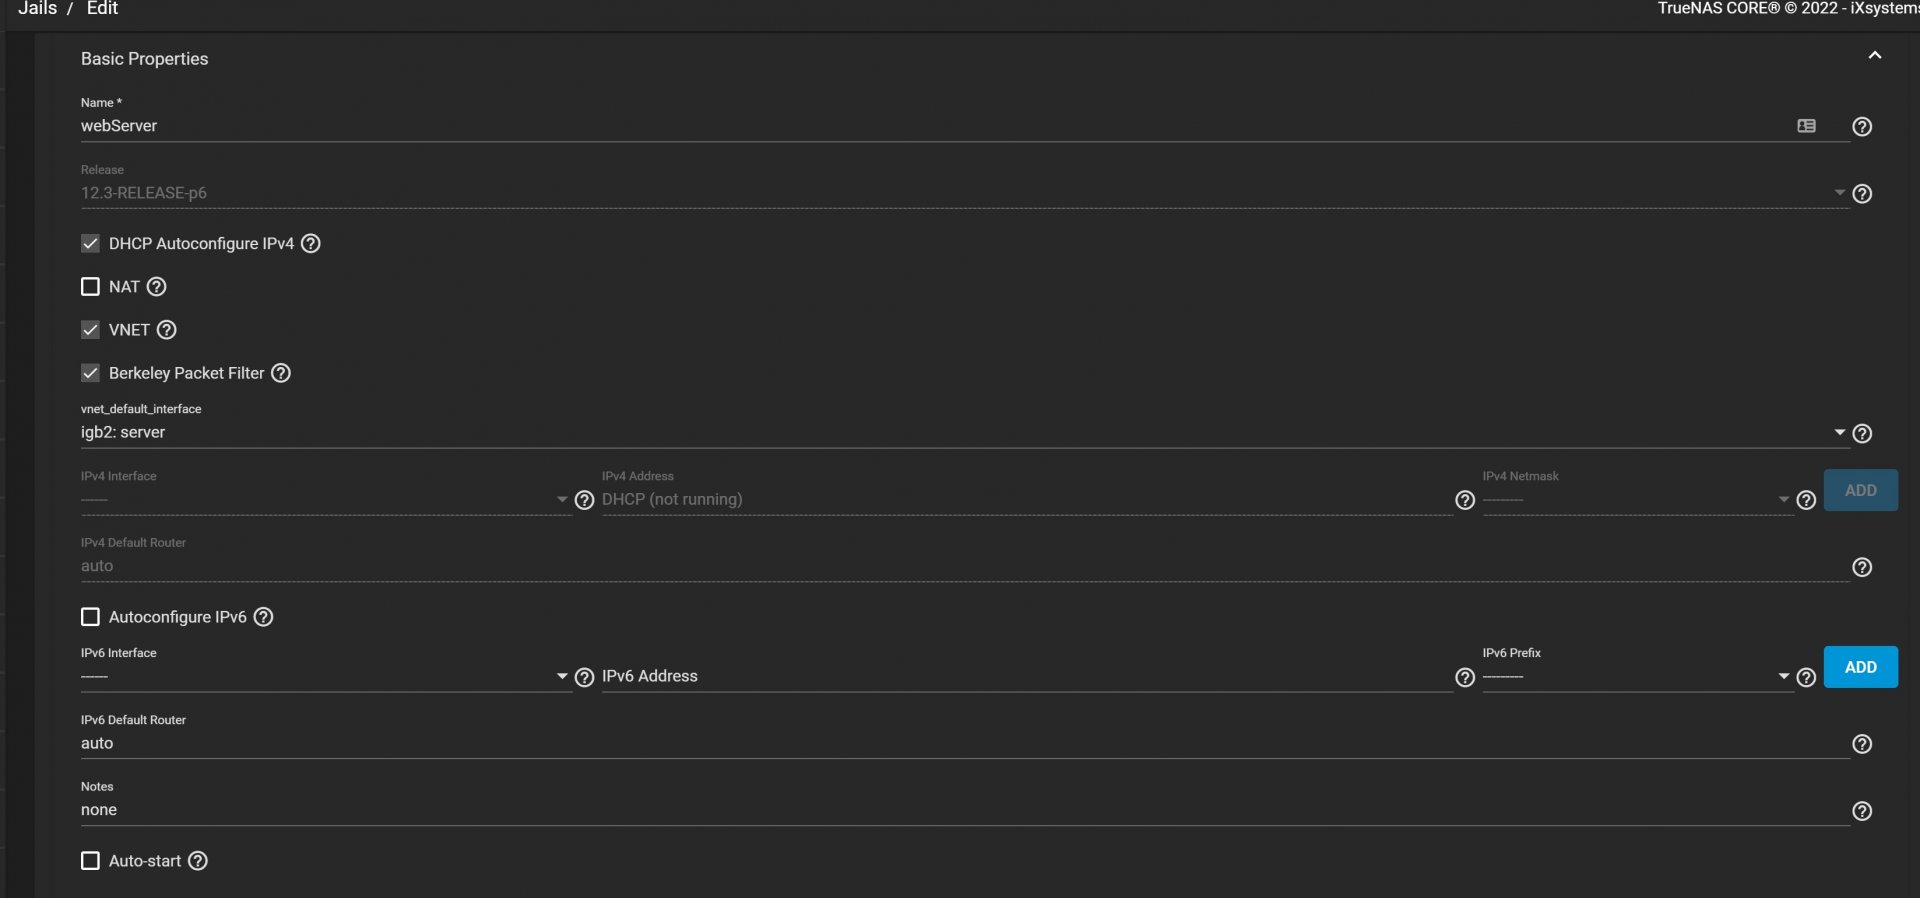1920x898 pixels.
Task: Enable the NAT checkbox
Action: click(90, 287)
